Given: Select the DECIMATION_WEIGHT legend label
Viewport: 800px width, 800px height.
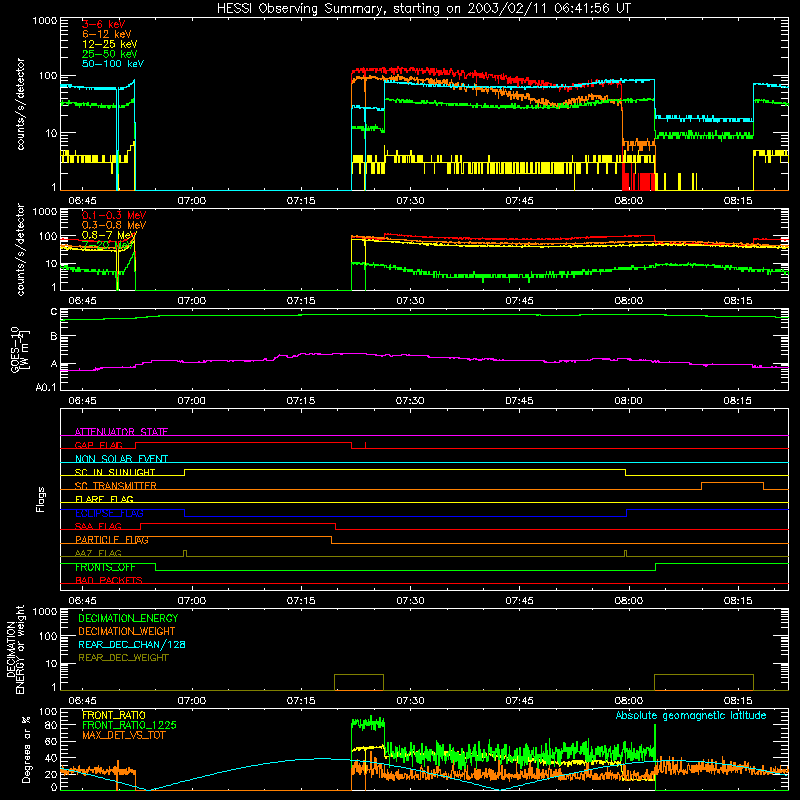Looking at the screenshot, I should point(127,631).
